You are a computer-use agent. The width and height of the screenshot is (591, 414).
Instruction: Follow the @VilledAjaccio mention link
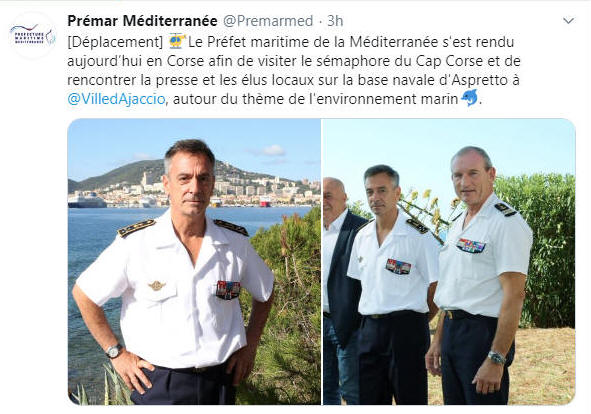point(116,99)
